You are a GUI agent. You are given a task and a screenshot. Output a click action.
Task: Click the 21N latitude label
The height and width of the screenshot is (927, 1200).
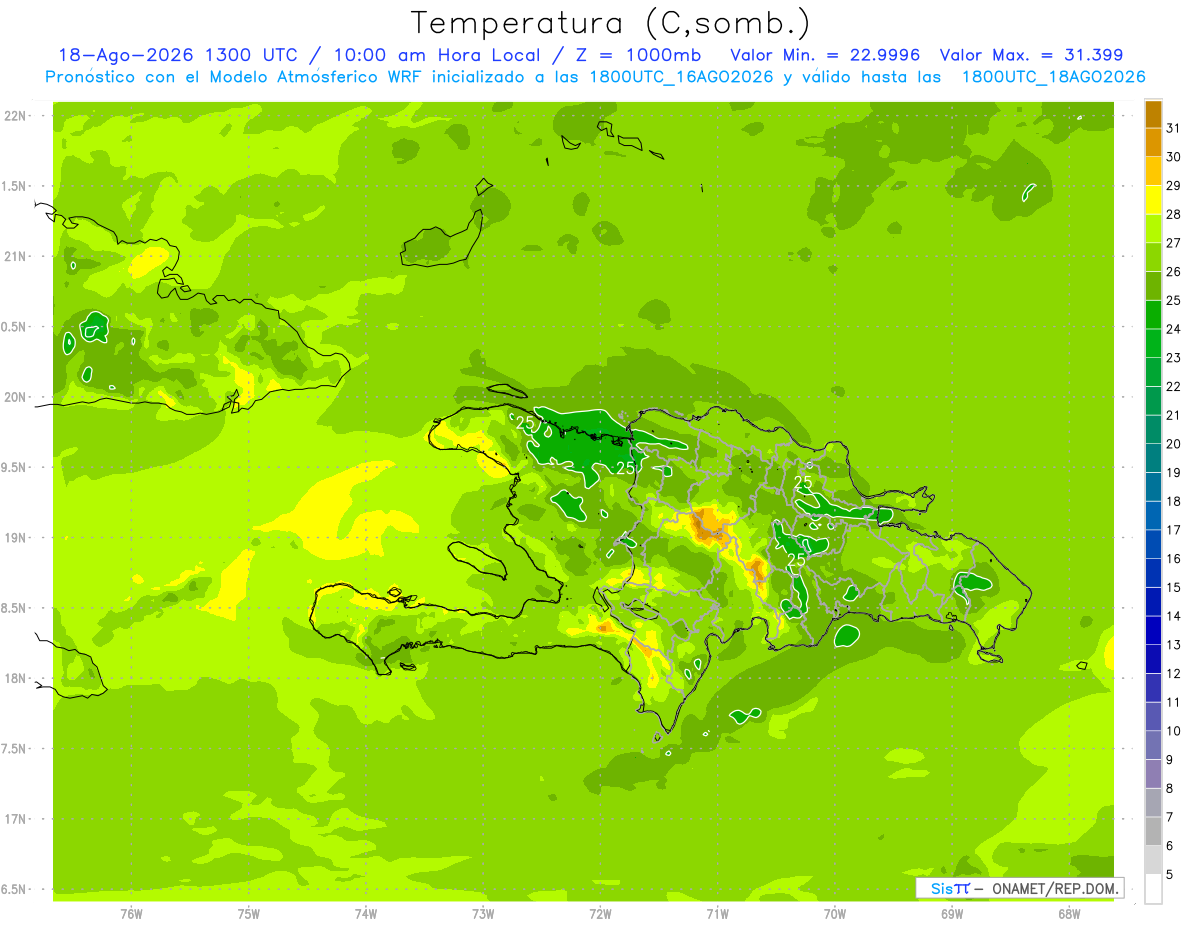15,257
